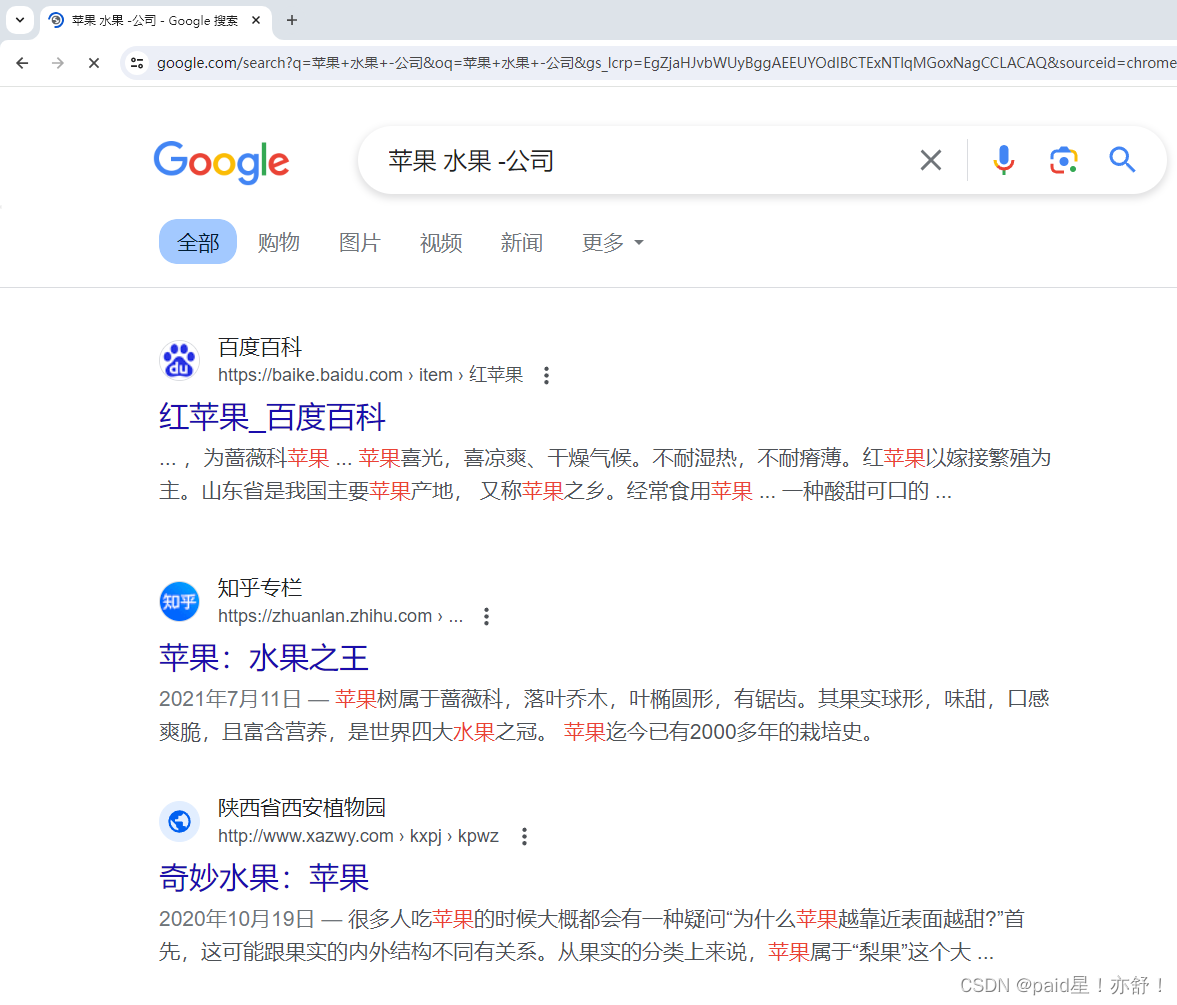Go back to the previous page
This screenshot has width=1177, height=1005.
23,63
